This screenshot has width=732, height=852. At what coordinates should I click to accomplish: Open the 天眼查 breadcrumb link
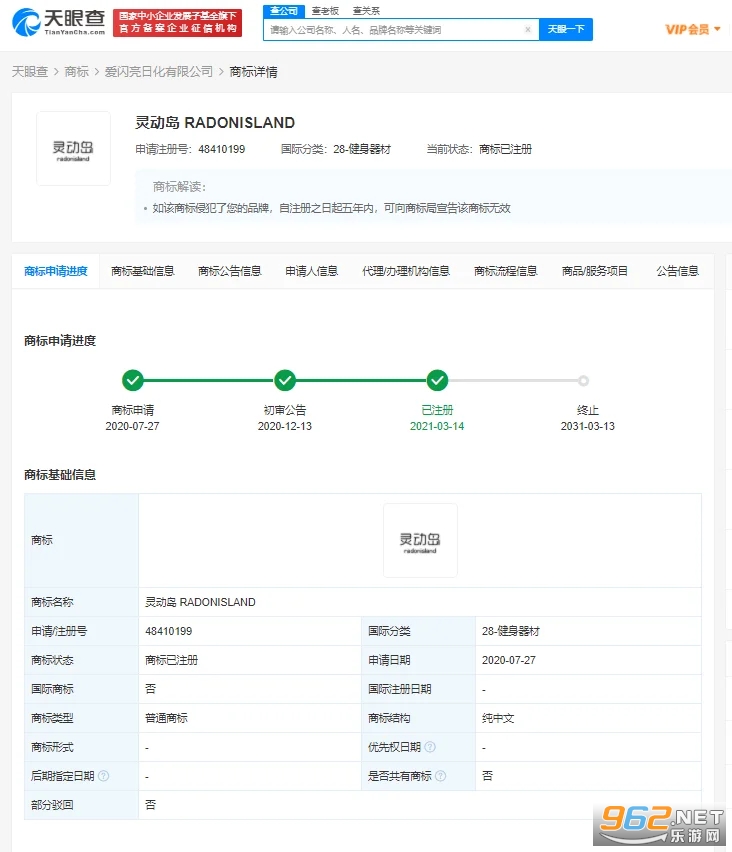(x=30, y=72)
